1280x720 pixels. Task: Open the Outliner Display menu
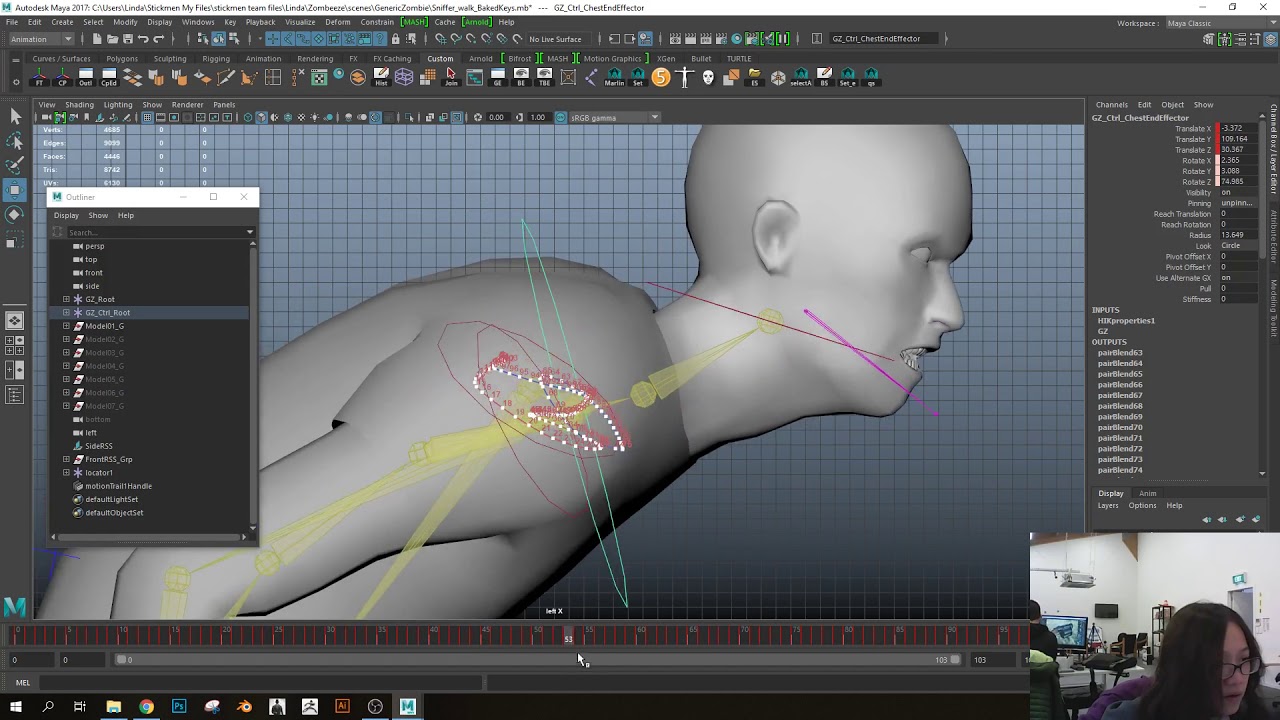66,215
